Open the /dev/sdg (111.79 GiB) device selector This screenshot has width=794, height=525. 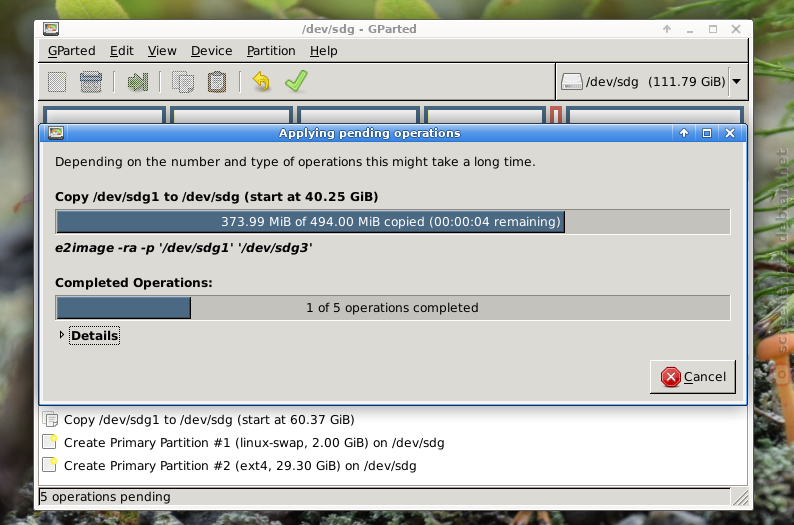tap(651, 82)
